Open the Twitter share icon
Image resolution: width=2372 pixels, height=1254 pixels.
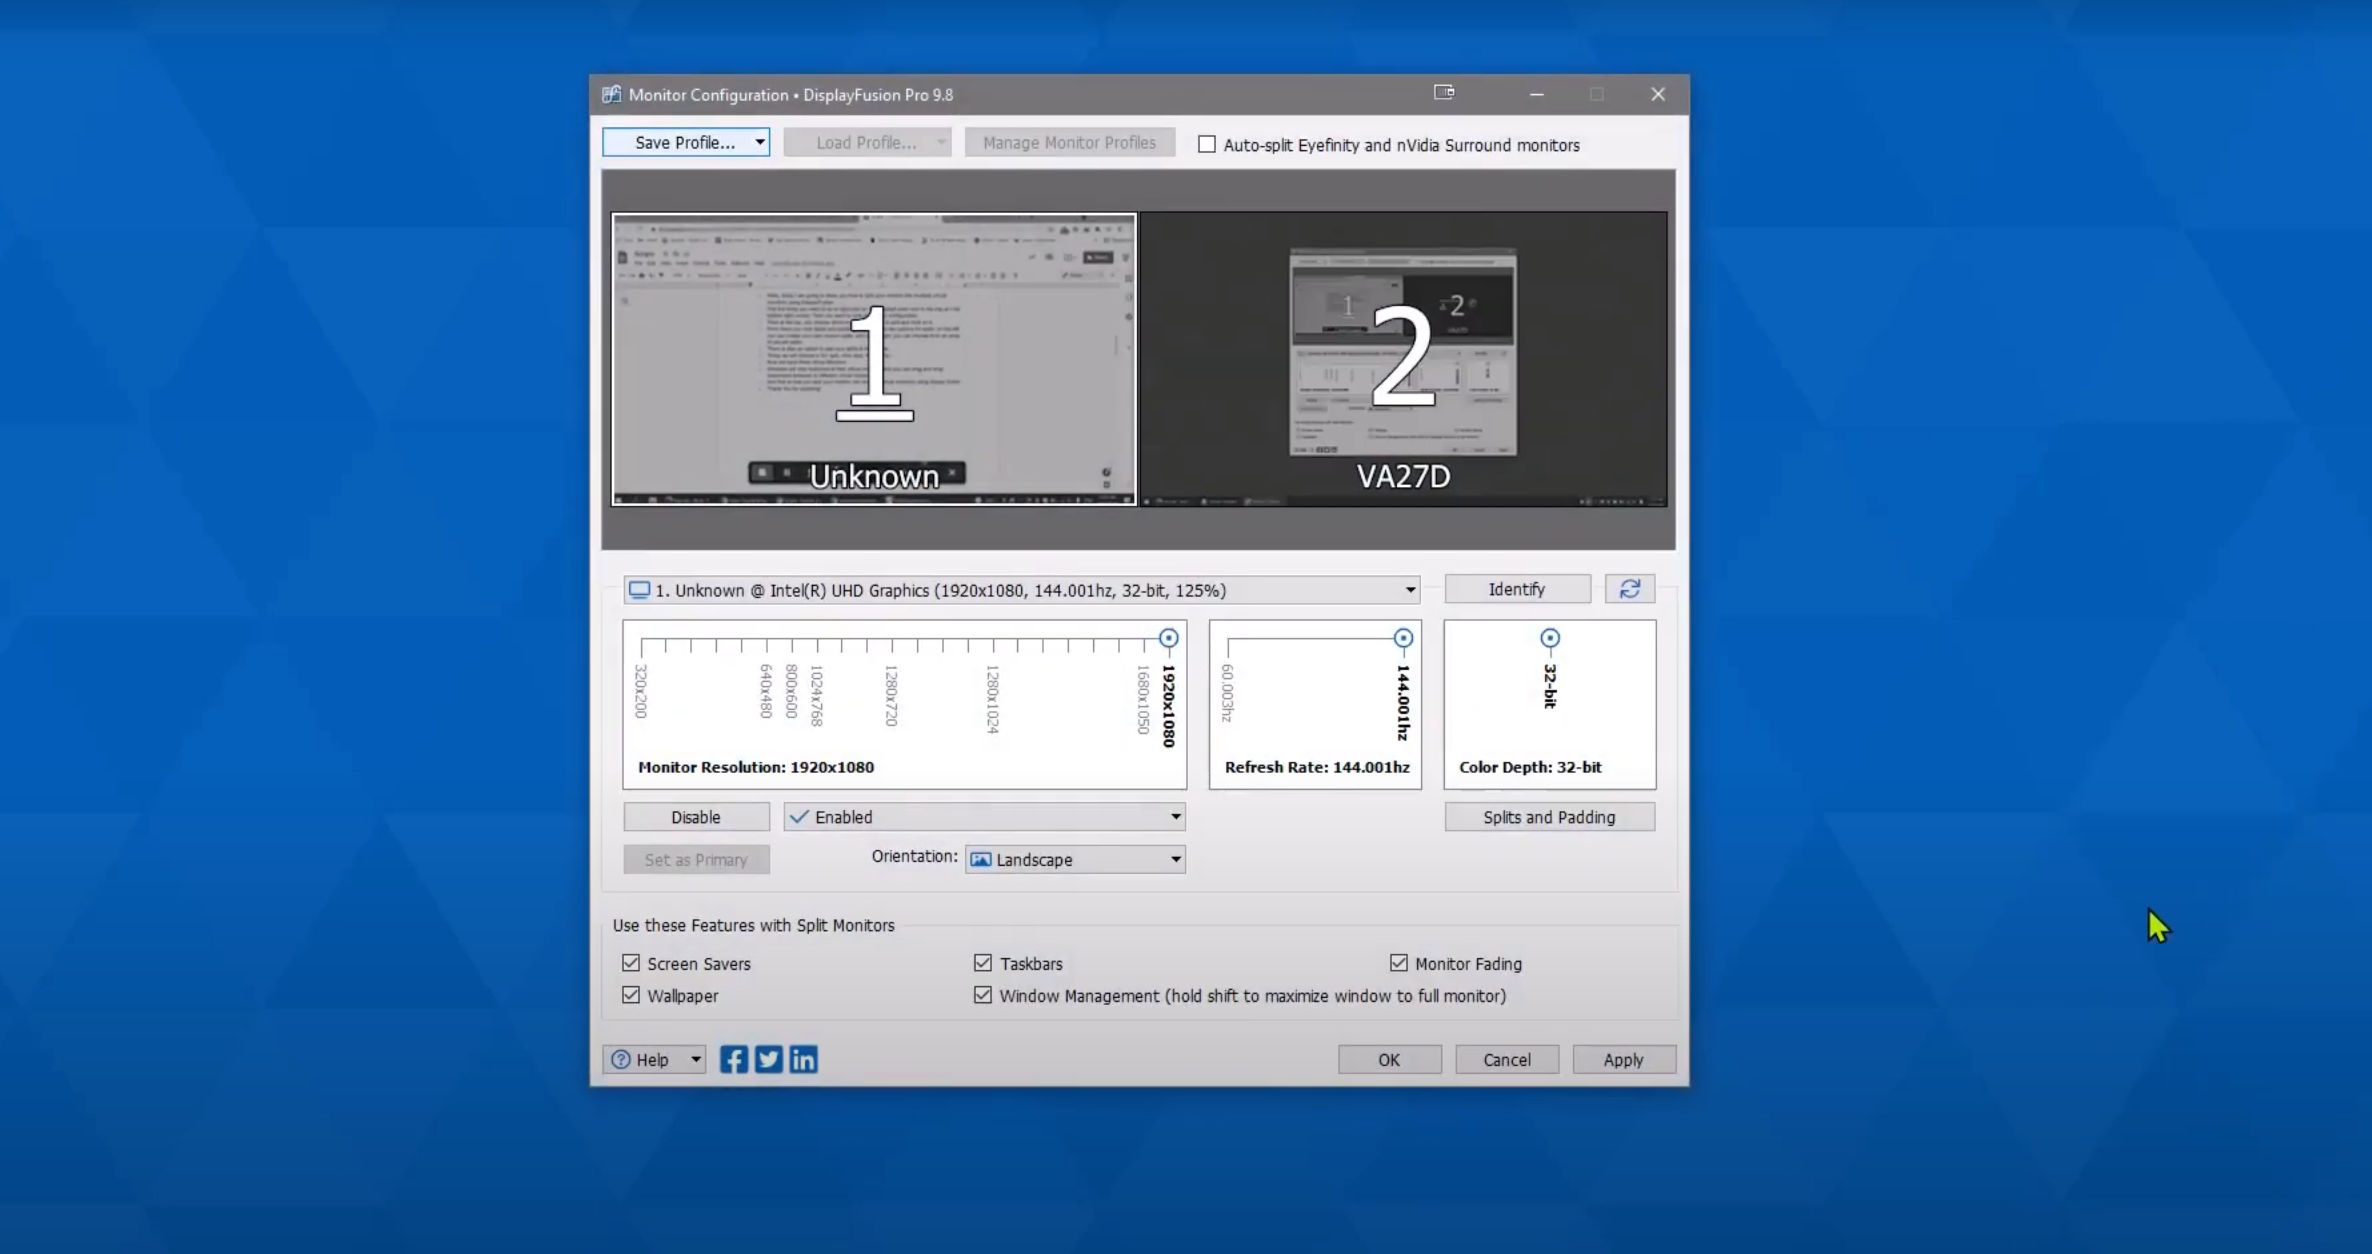[x=768, y=1059]
